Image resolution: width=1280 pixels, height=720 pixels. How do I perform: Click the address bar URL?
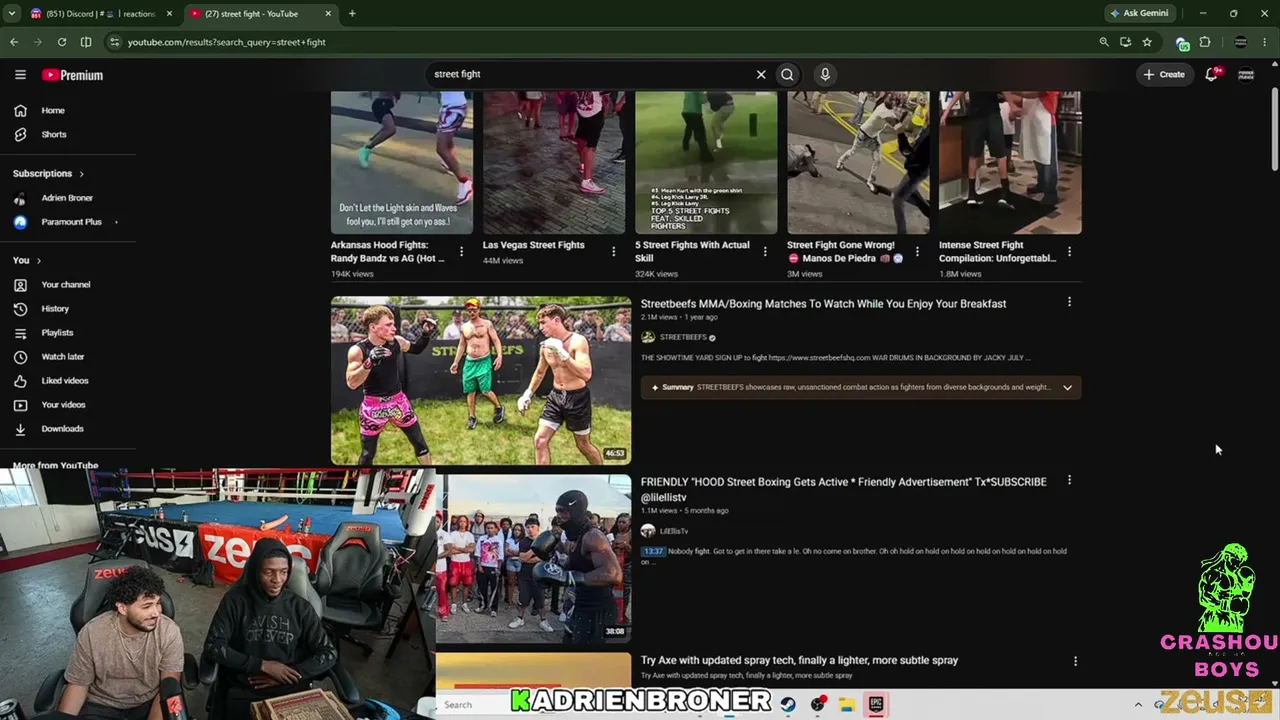227,42
